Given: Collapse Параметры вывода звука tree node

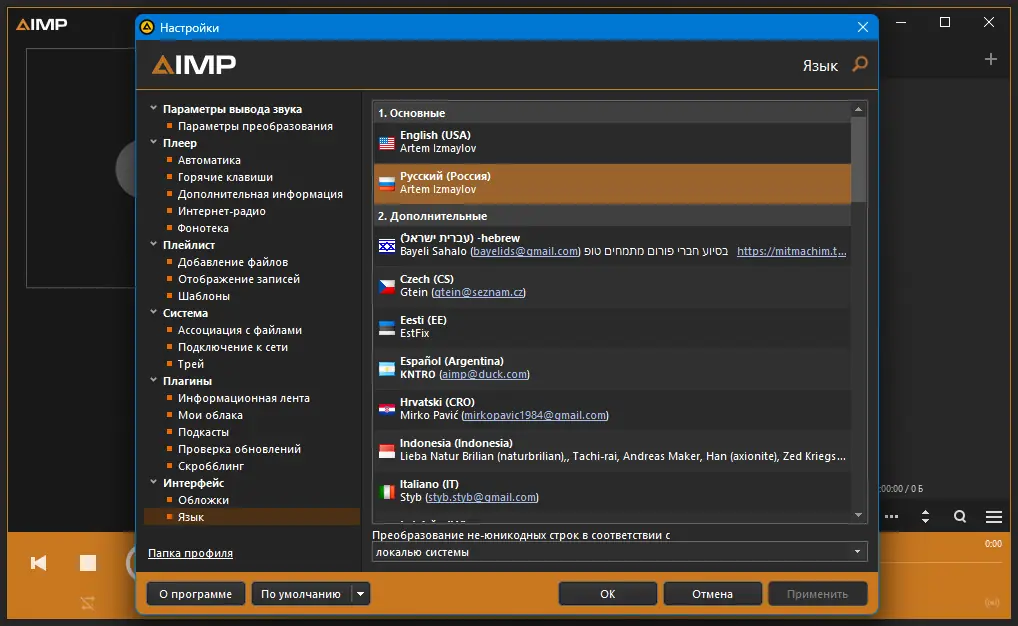Looking at the screenshot, I should pos(154,108).
